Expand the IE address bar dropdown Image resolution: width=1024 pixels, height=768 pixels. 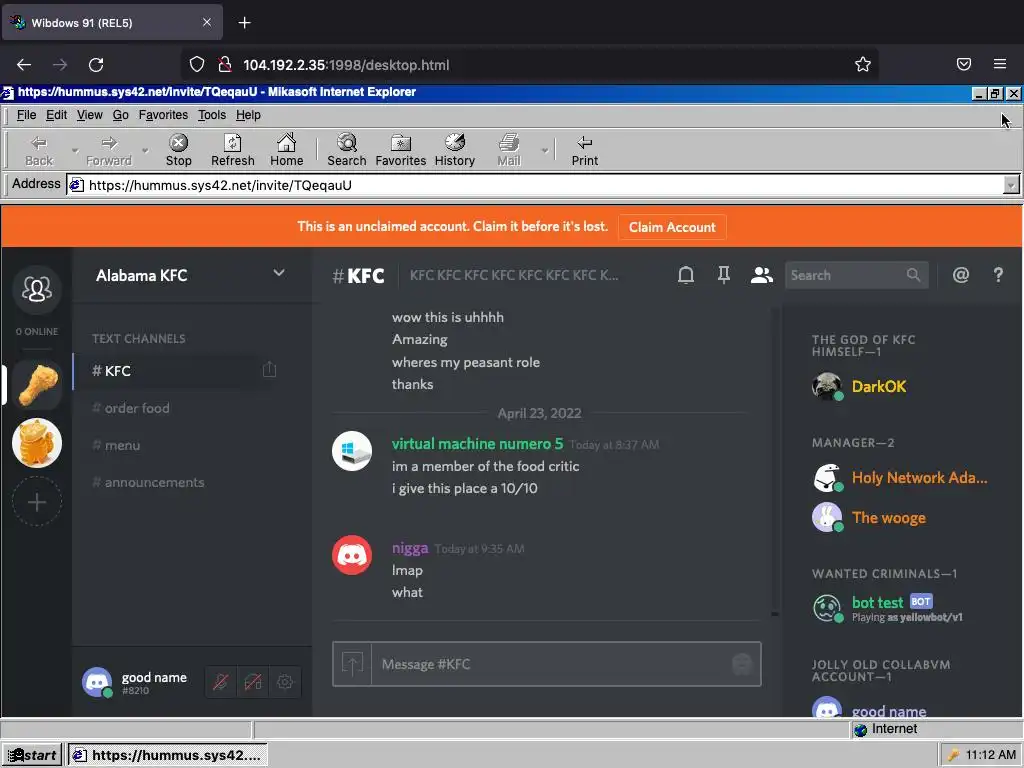(1011, 185)
